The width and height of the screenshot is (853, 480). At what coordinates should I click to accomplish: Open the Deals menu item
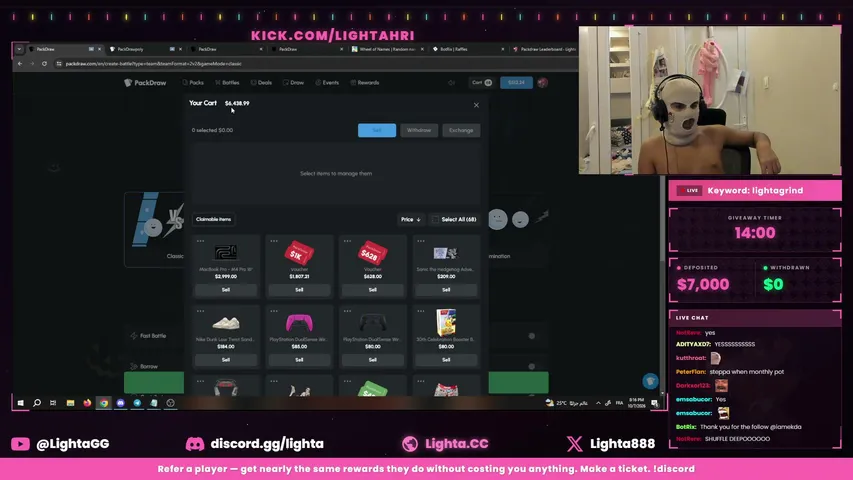click(261, 83)
